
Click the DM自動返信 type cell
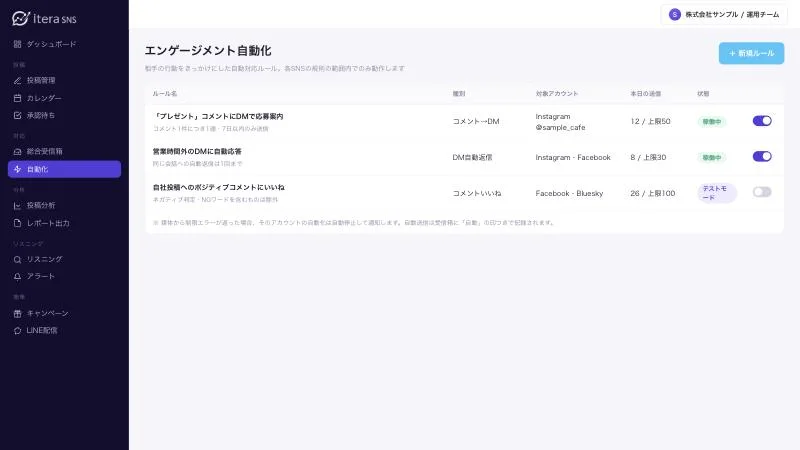pyautogui.click(x=472, y=157)
